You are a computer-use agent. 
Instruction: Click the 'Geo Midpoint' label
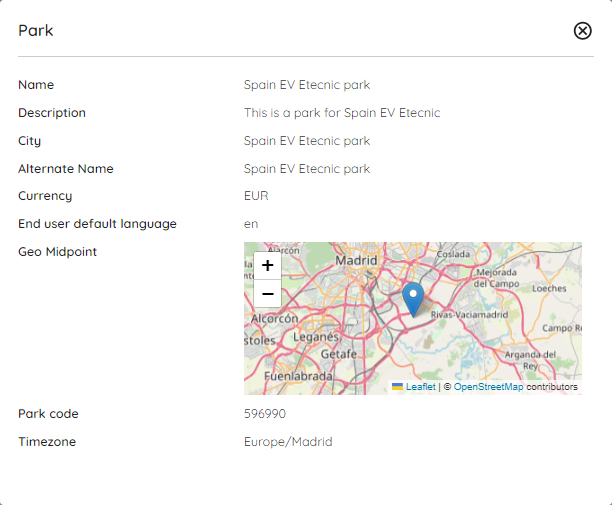[57, 252]
